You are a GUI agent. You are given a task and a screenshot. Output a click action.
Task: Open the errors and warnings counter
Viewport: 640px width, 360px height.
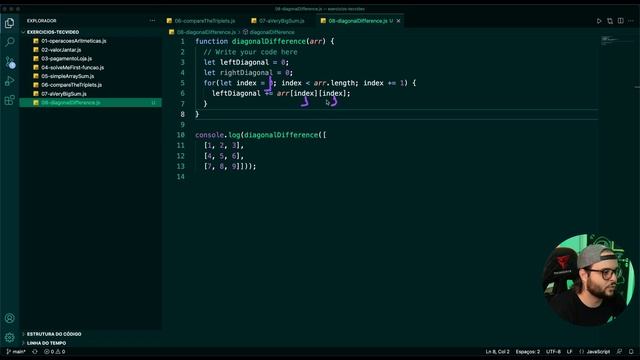tap(55, 351)
